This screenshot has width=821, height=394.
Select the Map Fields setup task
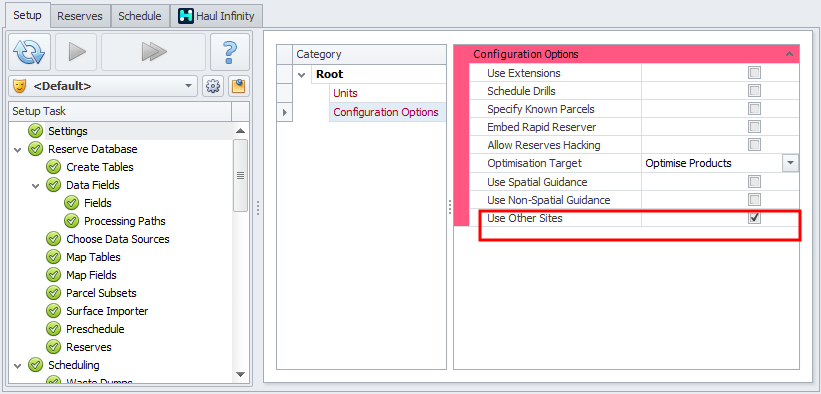91,275
